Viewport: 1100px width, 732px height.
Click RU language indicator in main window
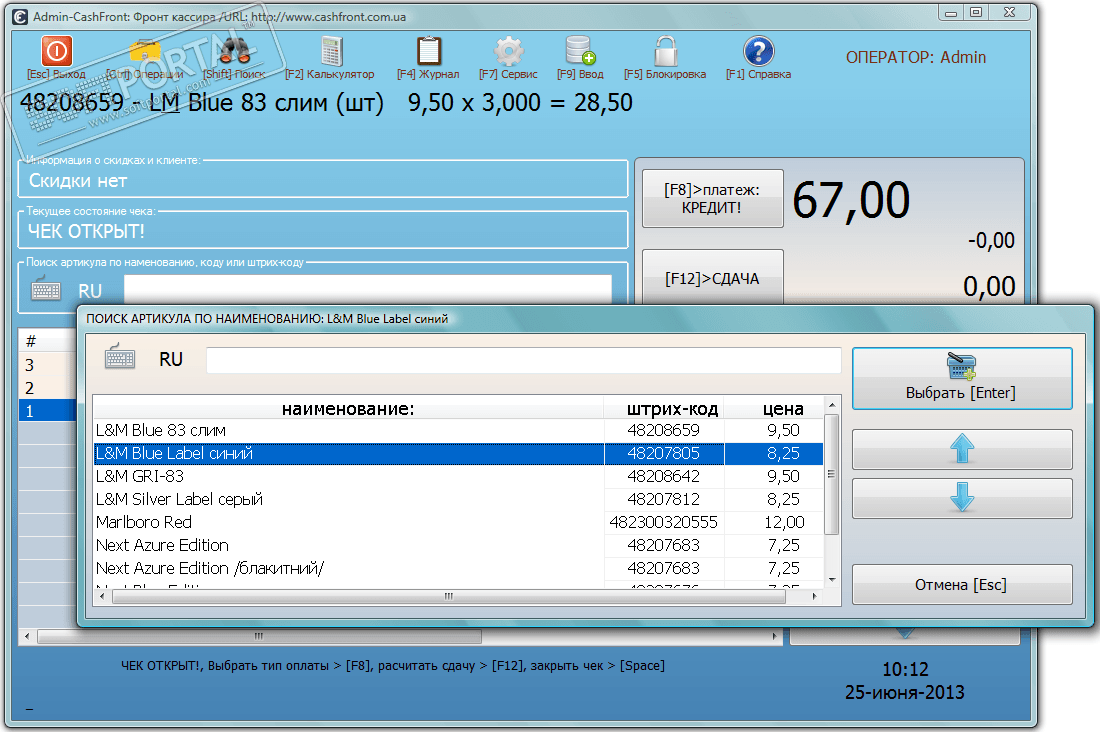(90, 291)
